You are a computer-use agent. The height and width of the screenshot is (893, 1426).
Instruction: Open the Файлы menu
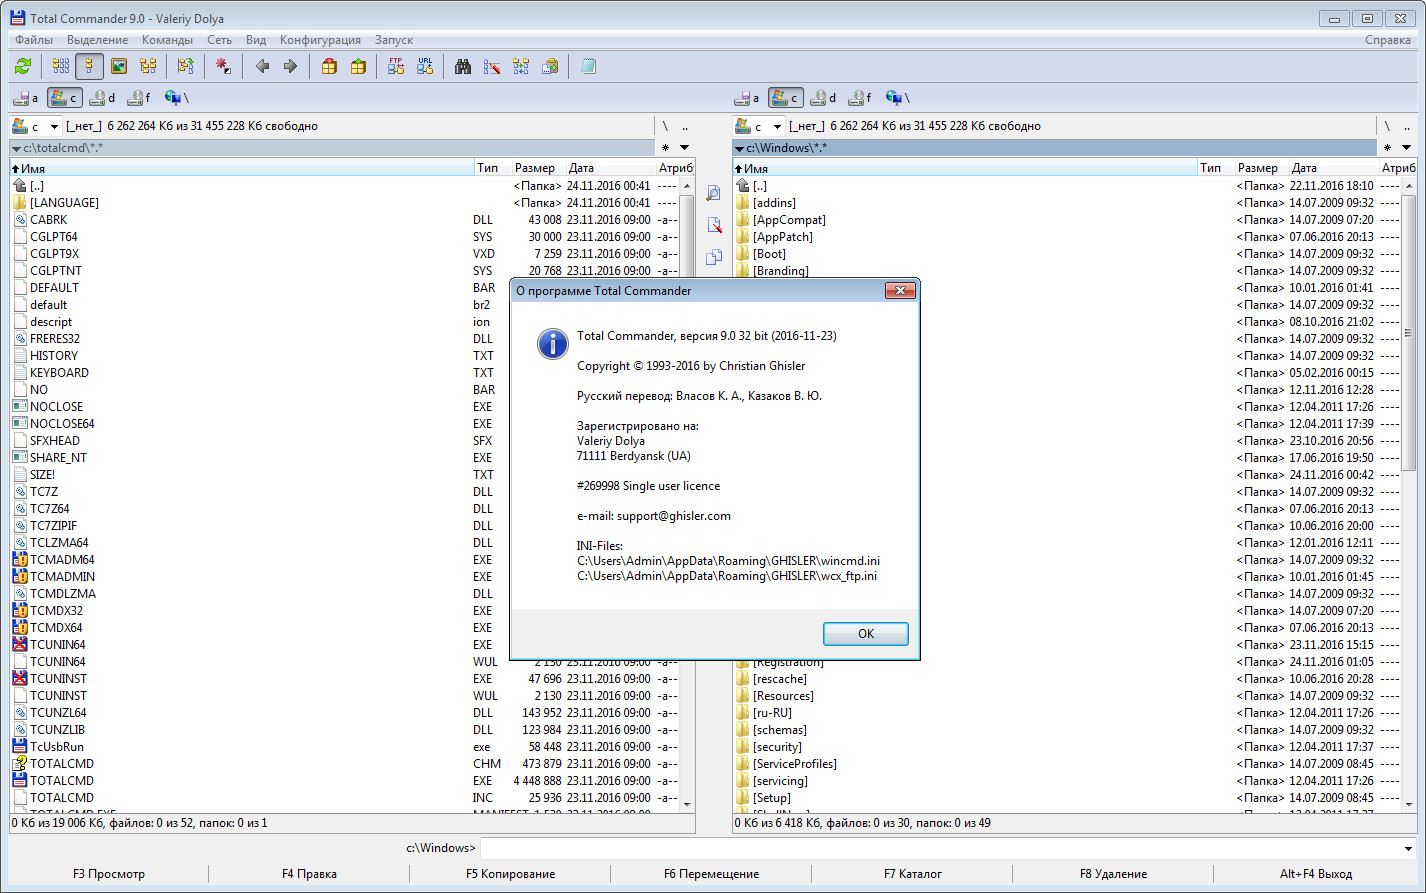point(34,40)
